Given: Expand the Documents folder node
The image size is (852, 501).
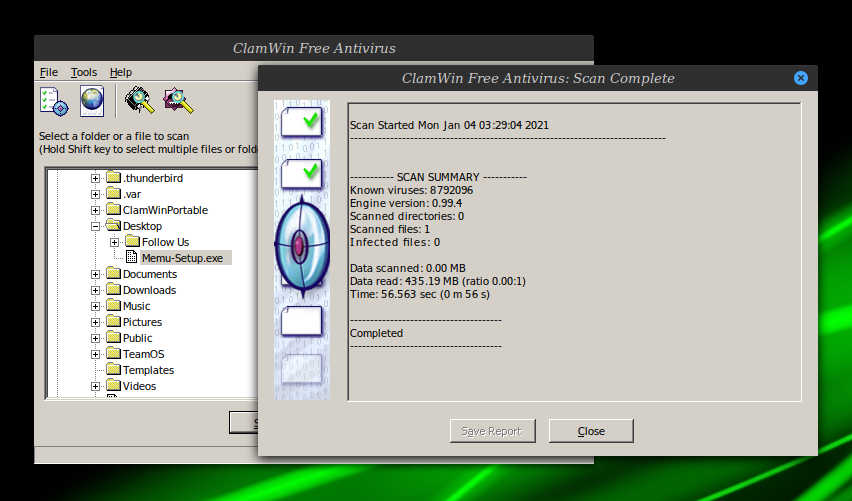Looking at the screenshot, I should [95, 274].
